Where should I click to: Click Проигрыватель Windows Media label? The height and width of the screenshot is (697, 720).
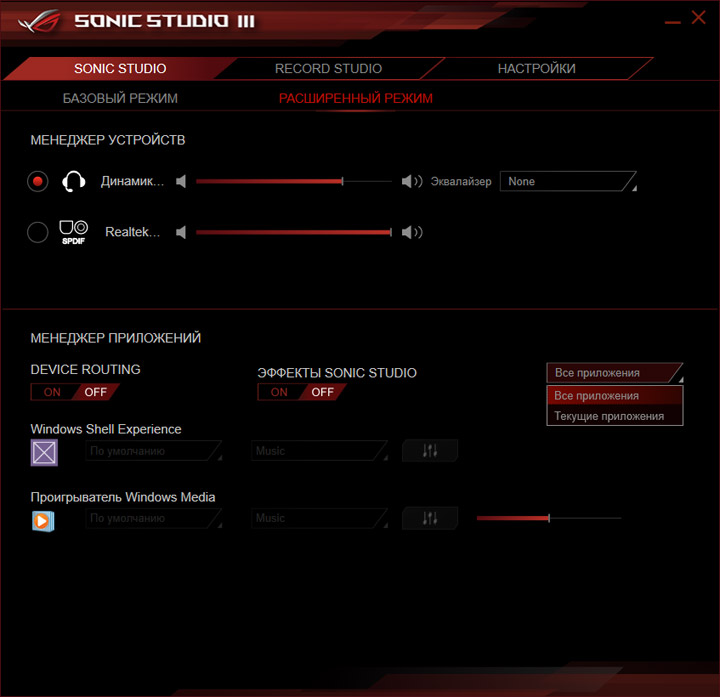point(123,497)
